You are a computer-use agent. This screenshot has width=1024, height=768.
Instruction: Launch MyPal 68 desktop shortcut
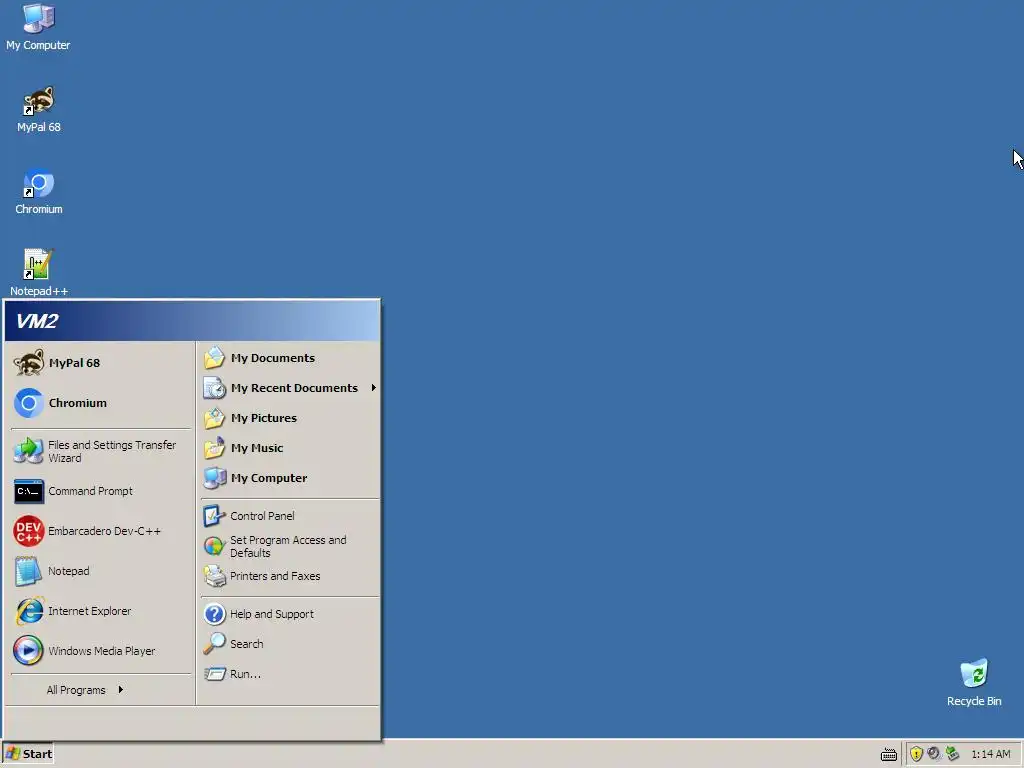39,110
